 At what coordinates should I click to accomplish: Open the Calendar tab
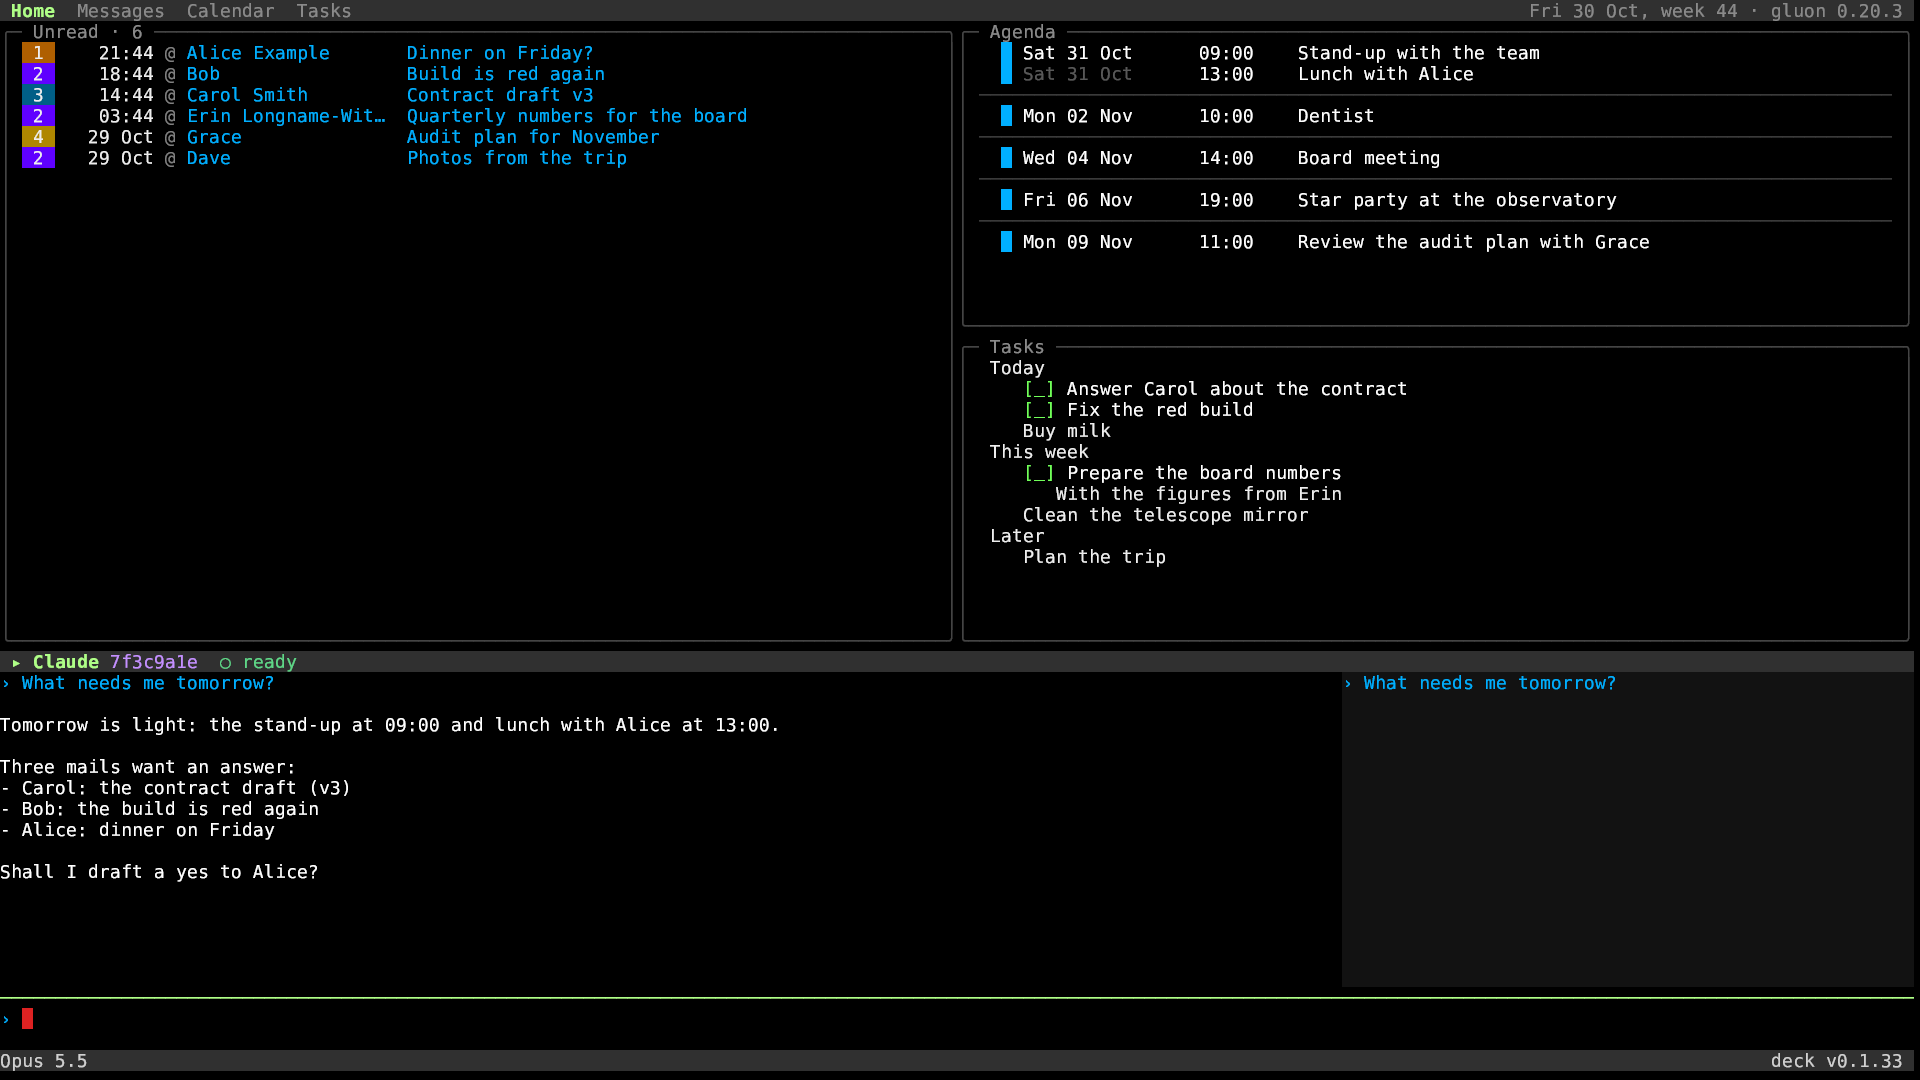click(230, 11)
